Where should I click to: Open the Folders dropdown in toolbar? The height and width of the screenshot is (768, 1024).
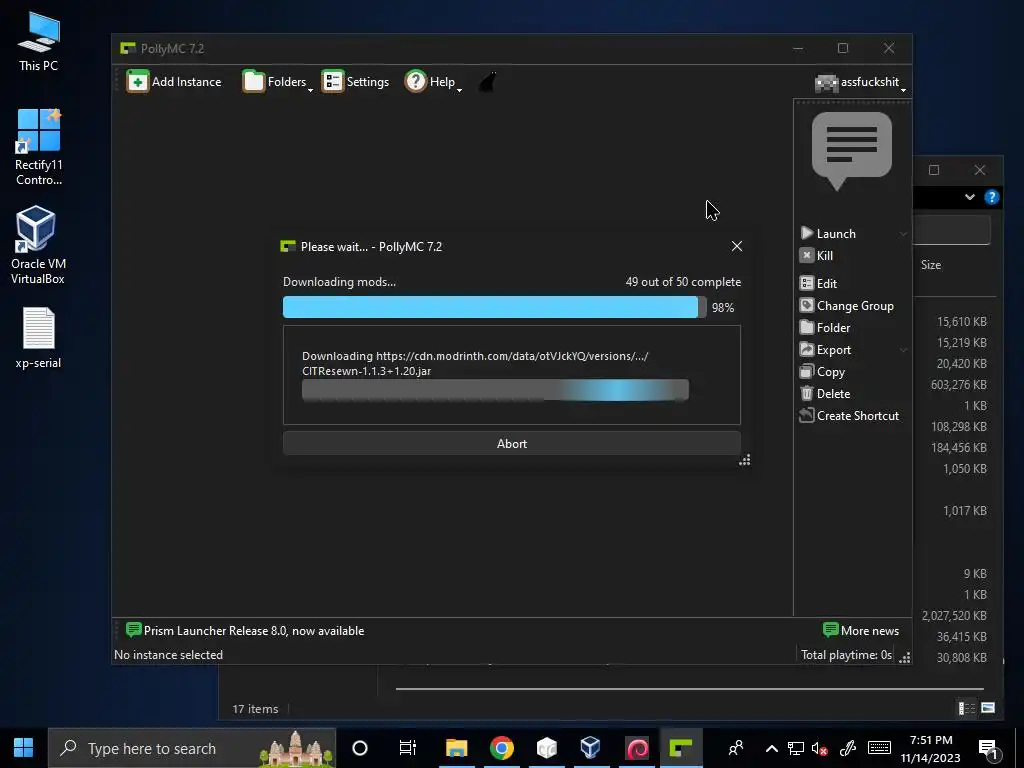pos(278,82)
